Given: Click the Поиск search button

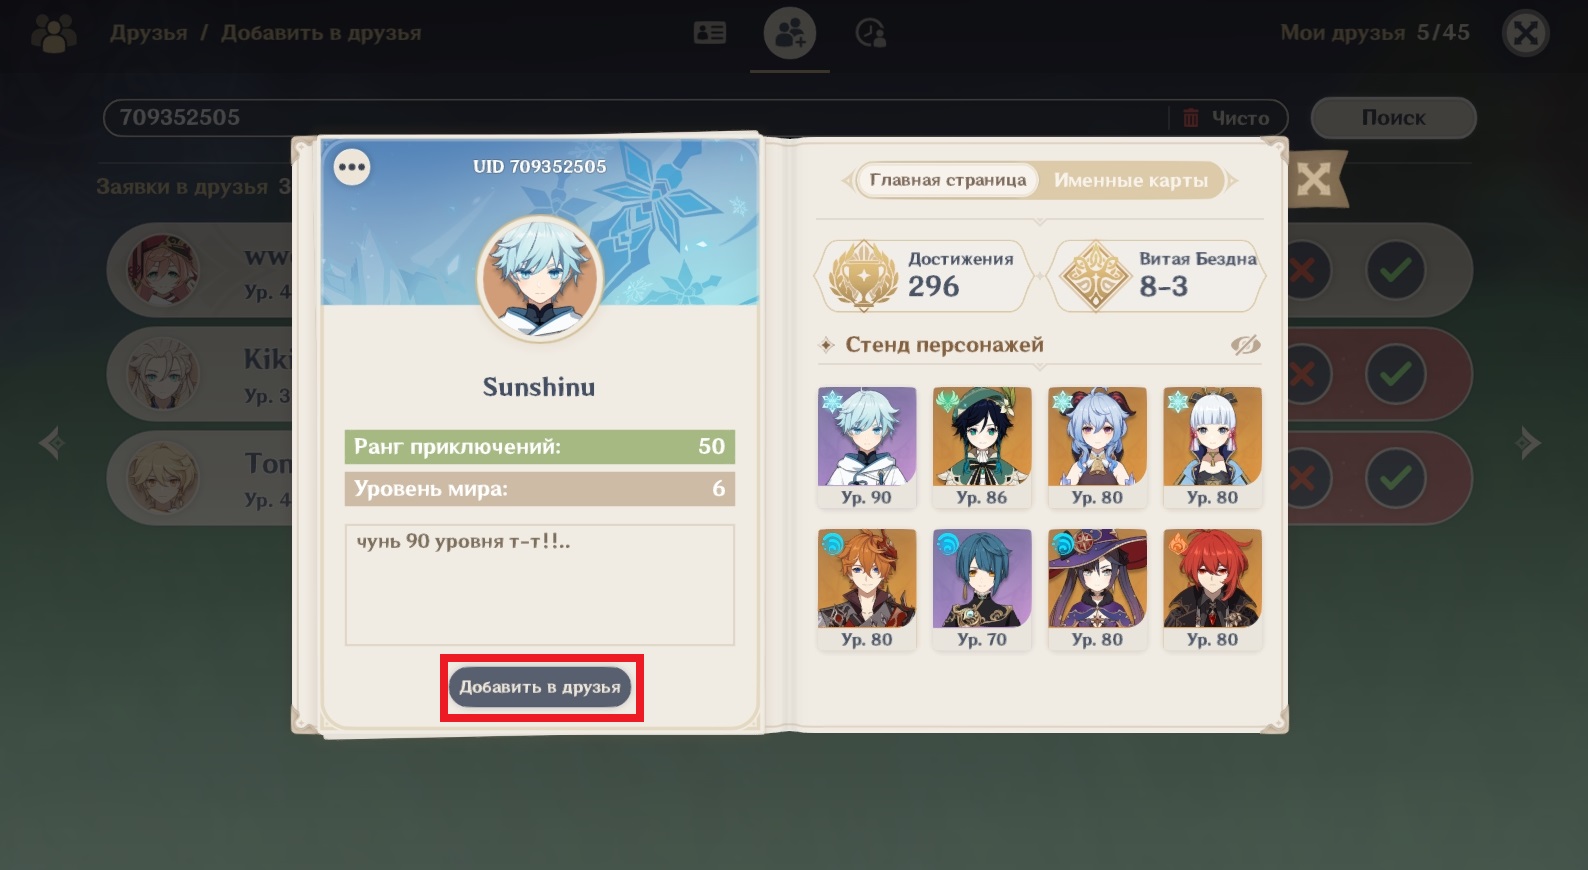Looking at the screenshot, I should (x=1393, y=118).
